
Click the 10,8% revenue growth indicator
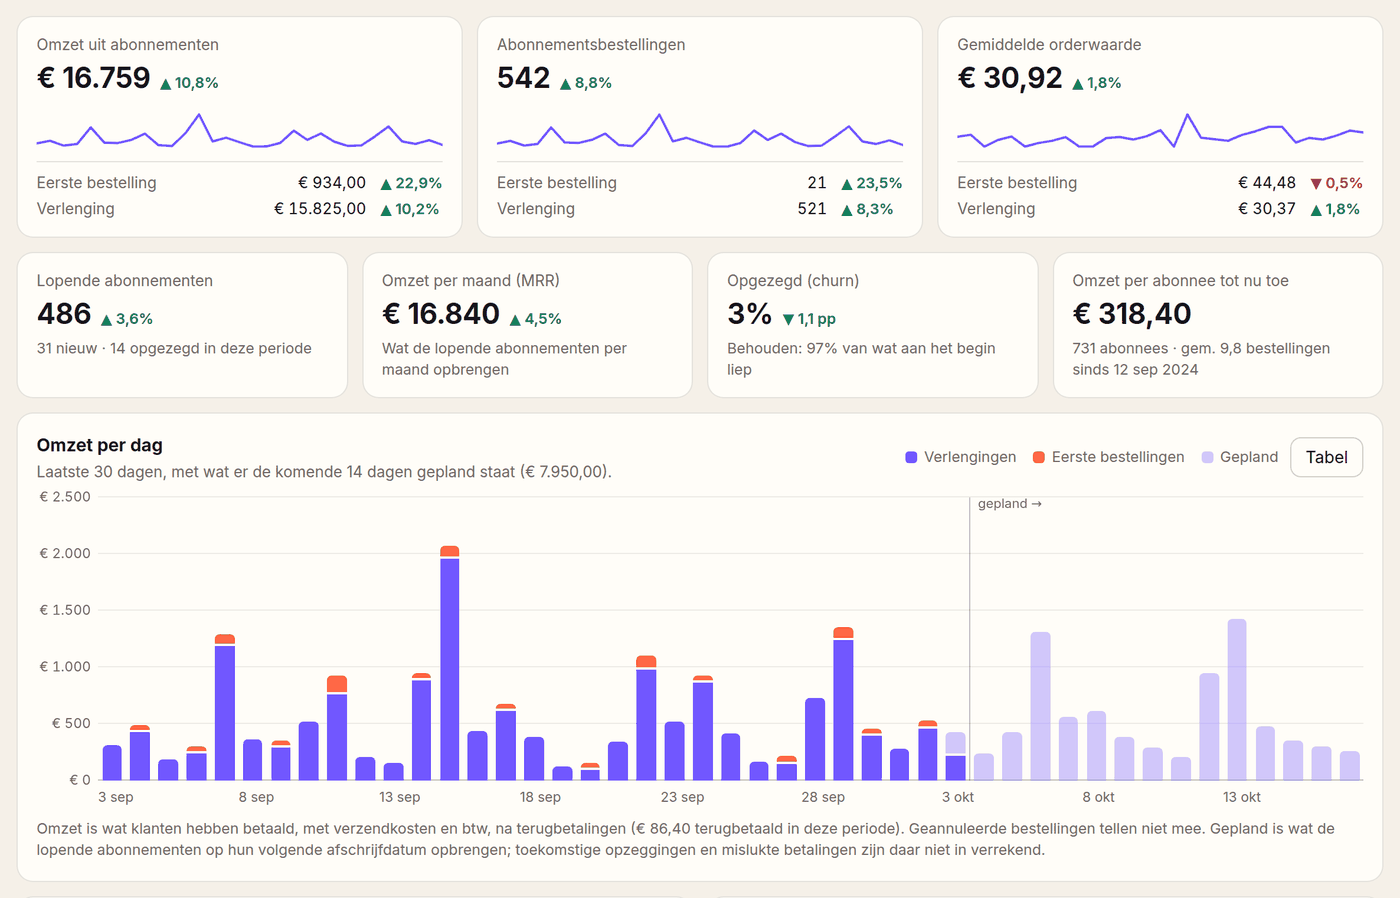click(x=189, y=83)
